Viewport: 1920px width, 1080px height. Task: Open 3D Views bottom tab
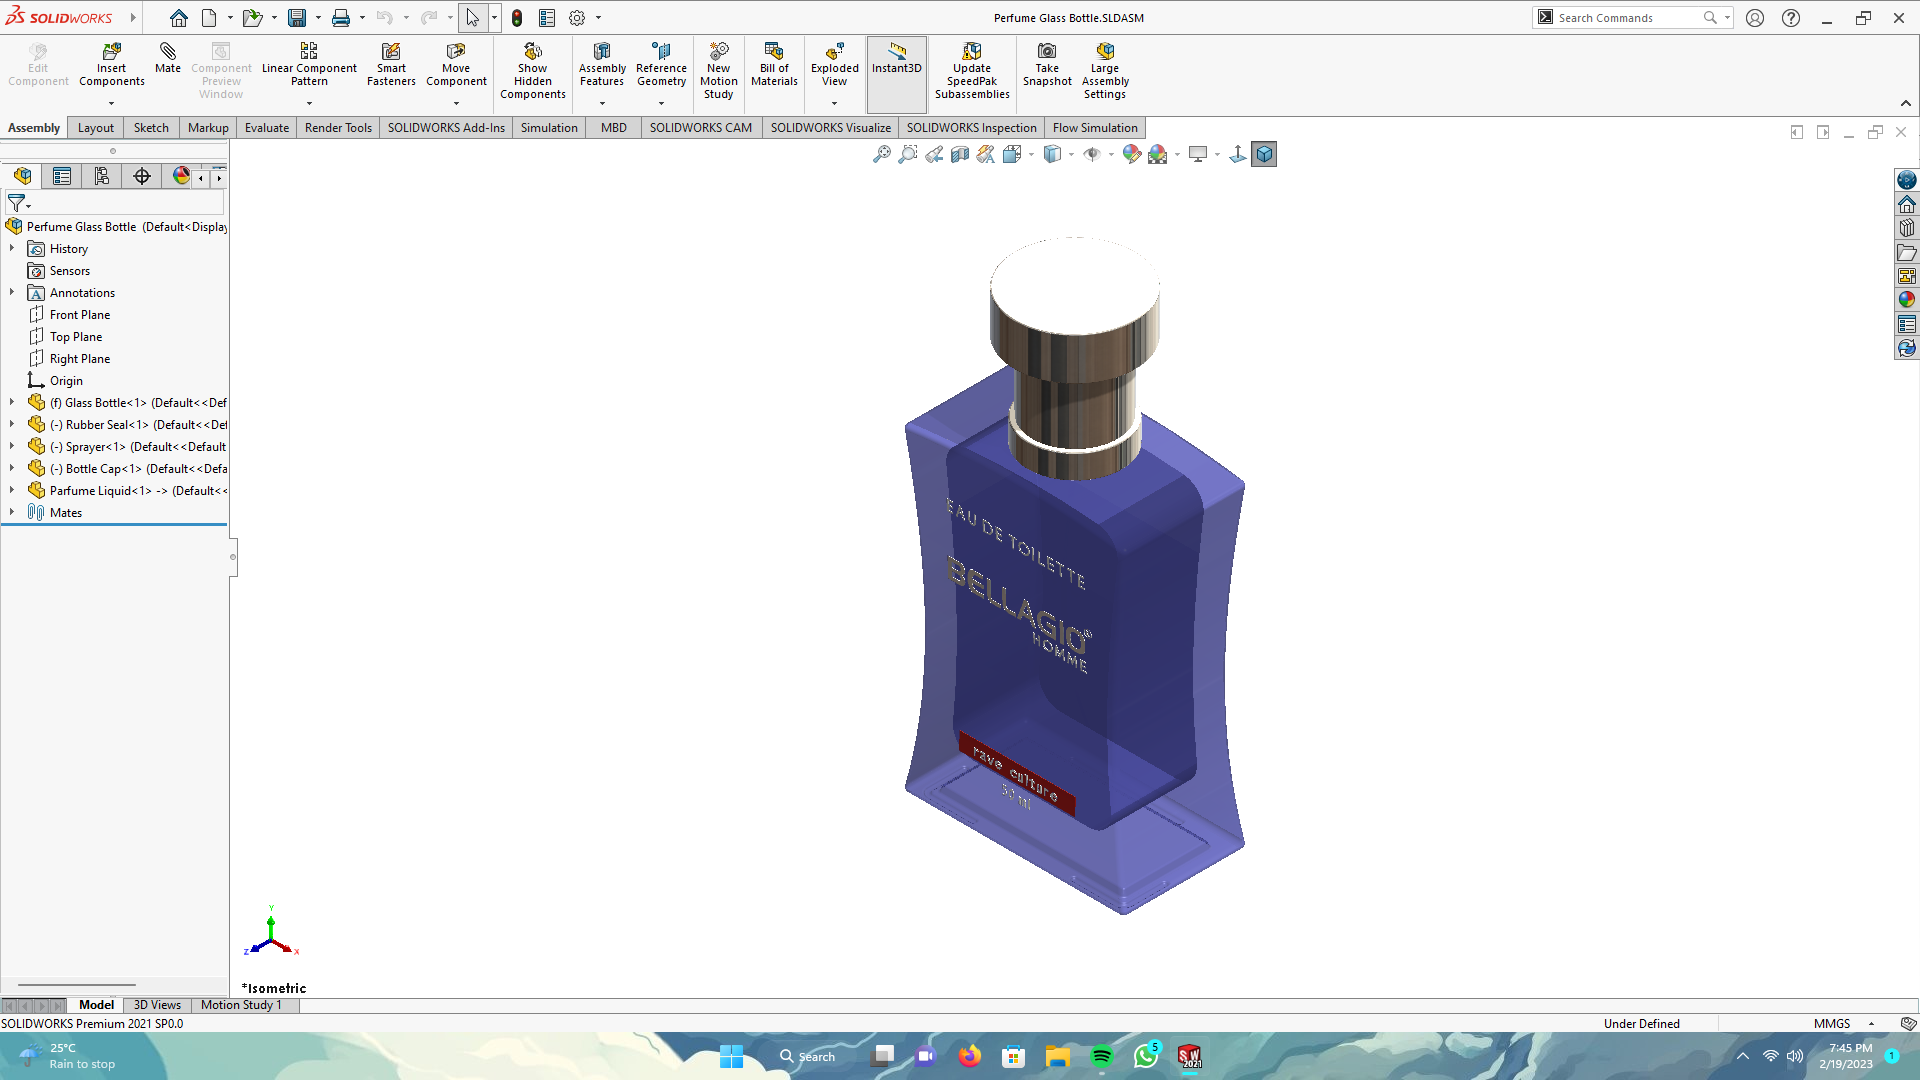(157, 1005)
